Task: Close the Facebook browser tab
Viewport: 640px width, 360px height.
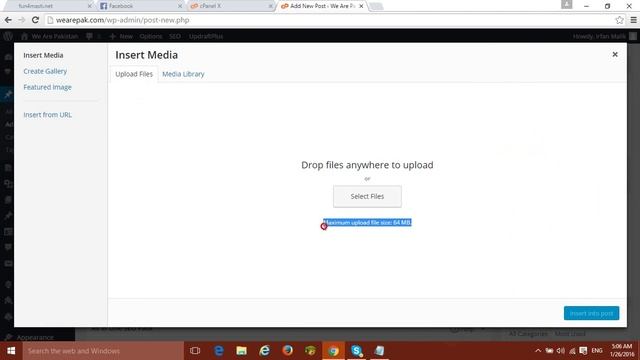Action: tap(180, 6)
